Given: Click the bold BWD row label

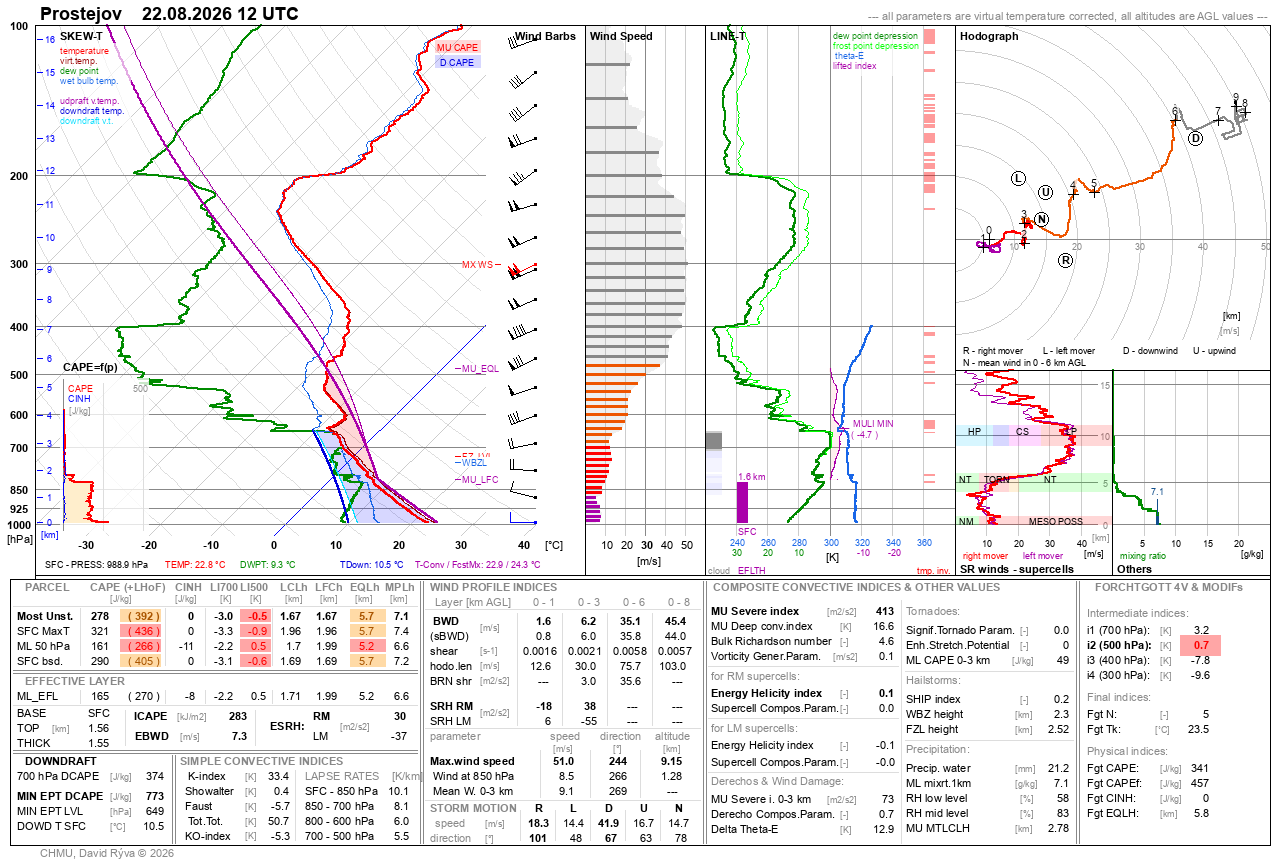Looking at the screenshot, I should [x=446, y=621].
